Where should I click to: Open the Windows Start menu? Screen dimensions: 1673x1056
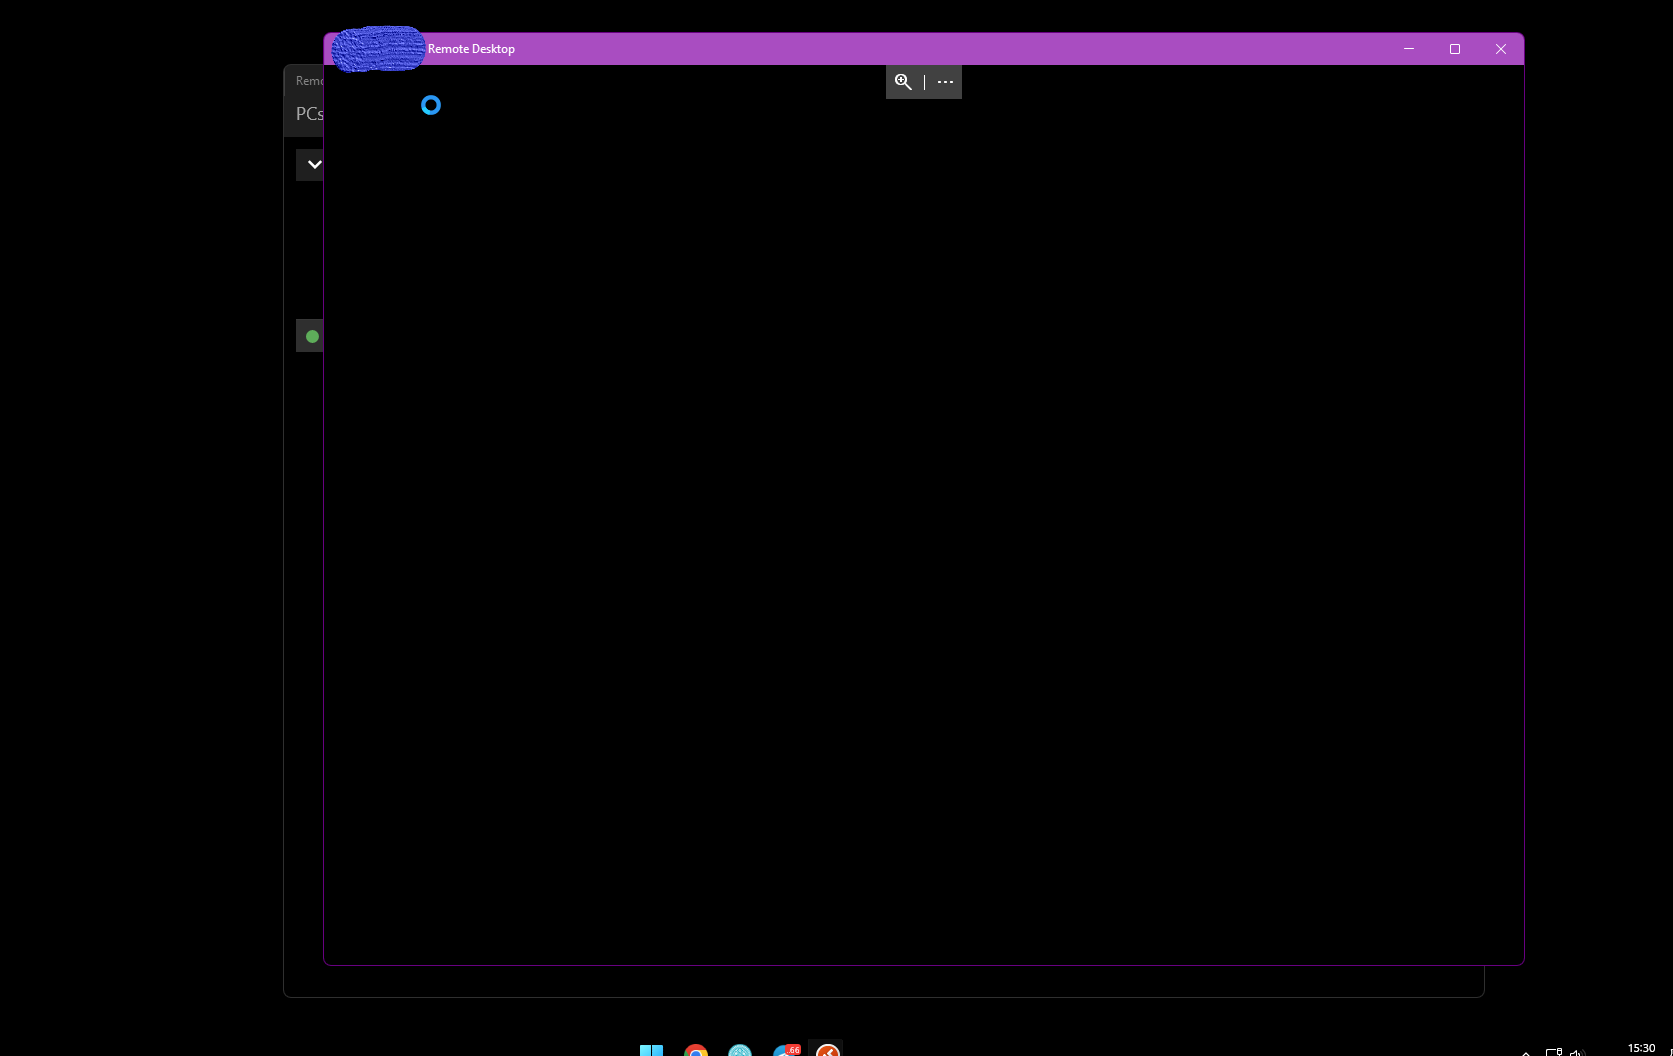(x=651, y=1050)
